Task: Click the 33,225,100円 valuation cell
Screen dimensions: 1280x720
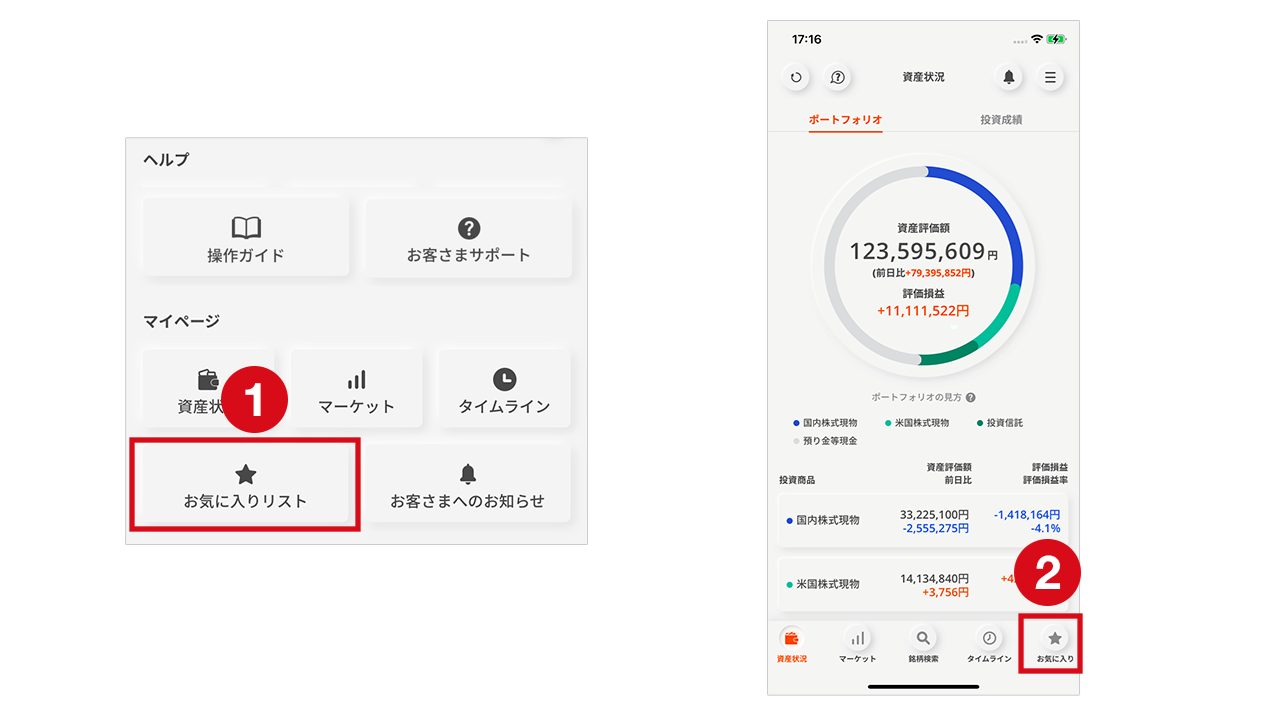Action: tap(935, 514)
